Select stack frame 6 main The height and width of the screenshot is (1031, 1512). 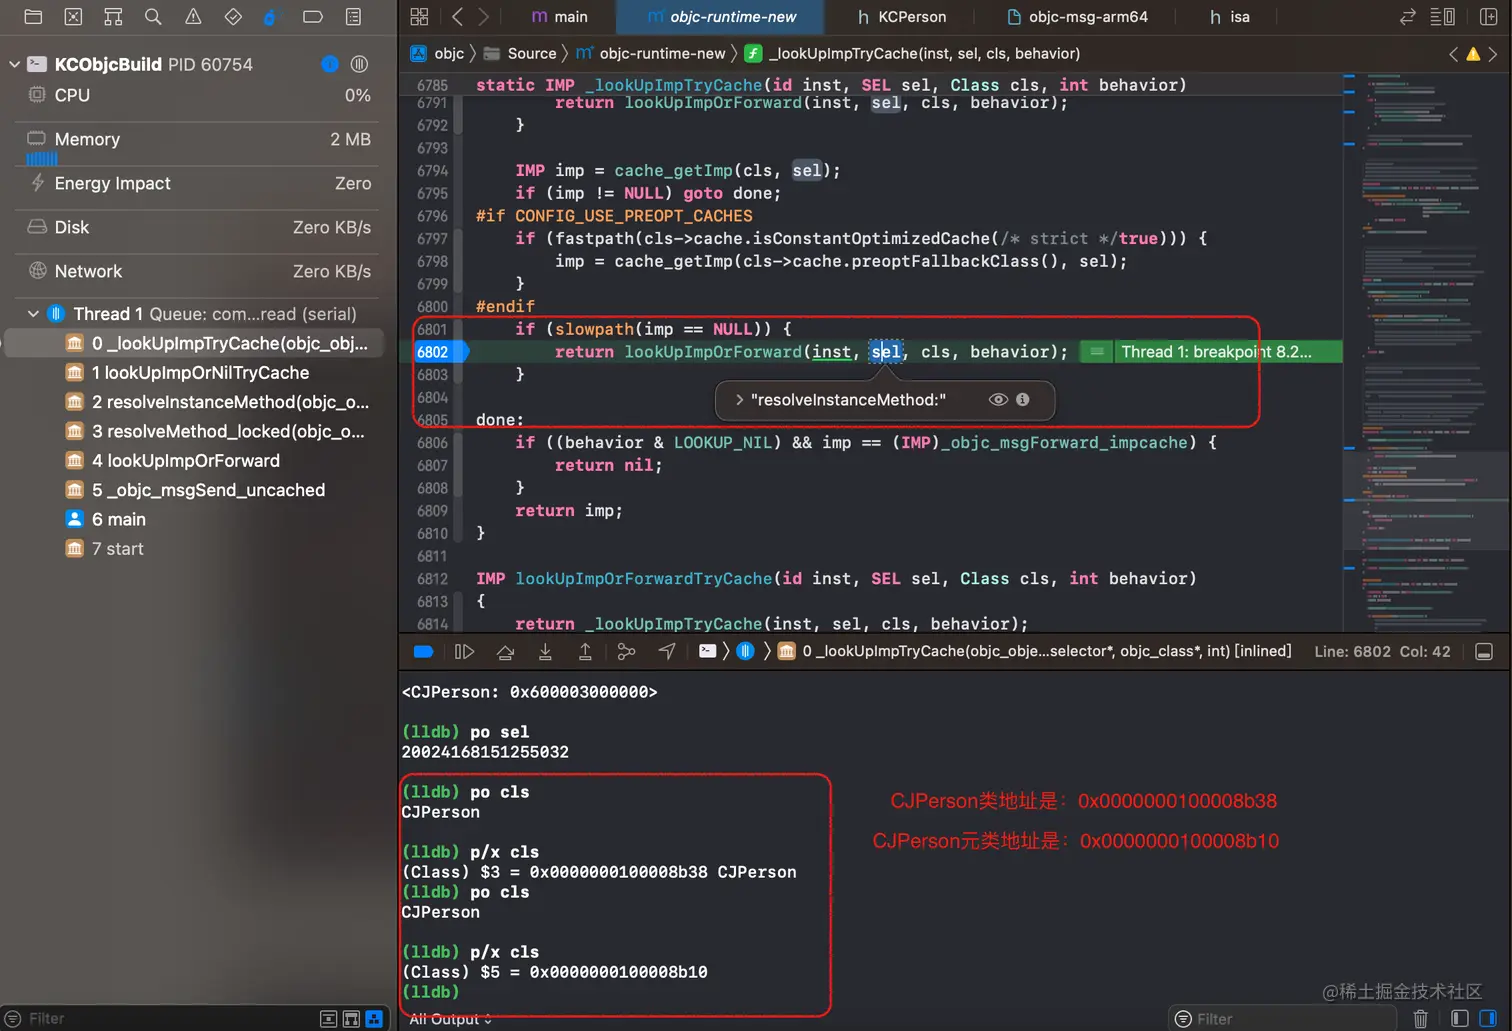click(x=194, y=519)
